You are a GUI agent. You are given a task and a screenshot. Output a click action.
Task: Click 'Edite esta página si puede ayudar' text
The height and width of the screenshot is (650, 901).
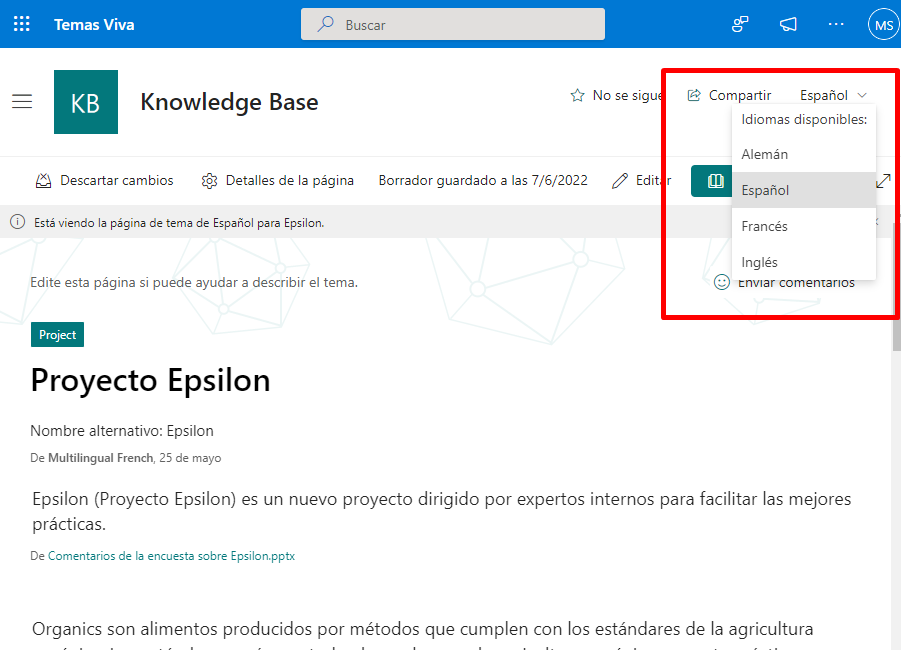pos(194,282)
